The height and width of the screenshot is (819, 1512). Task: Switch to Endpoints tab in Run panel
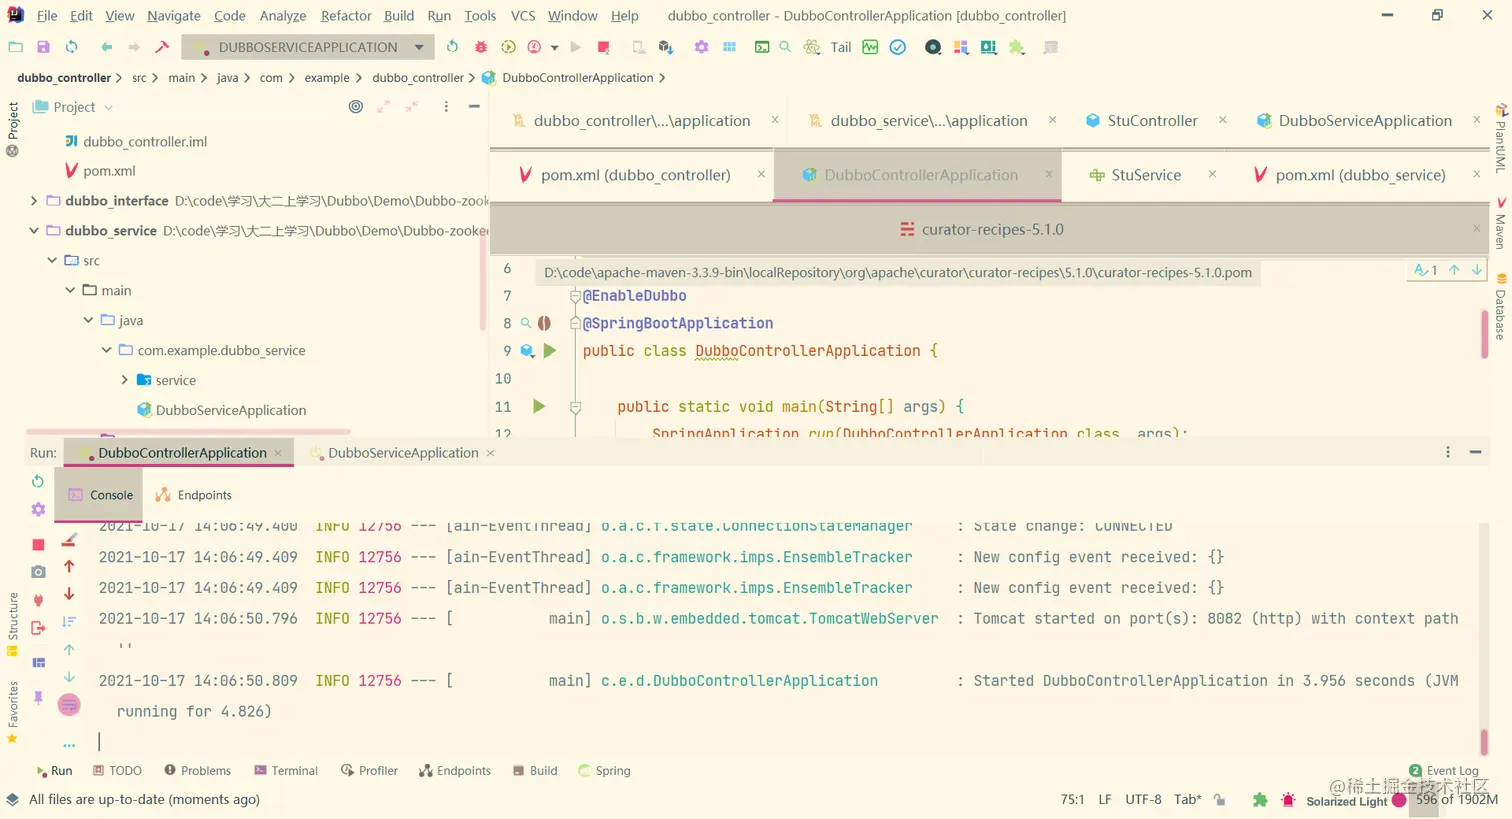pos(194,495)
